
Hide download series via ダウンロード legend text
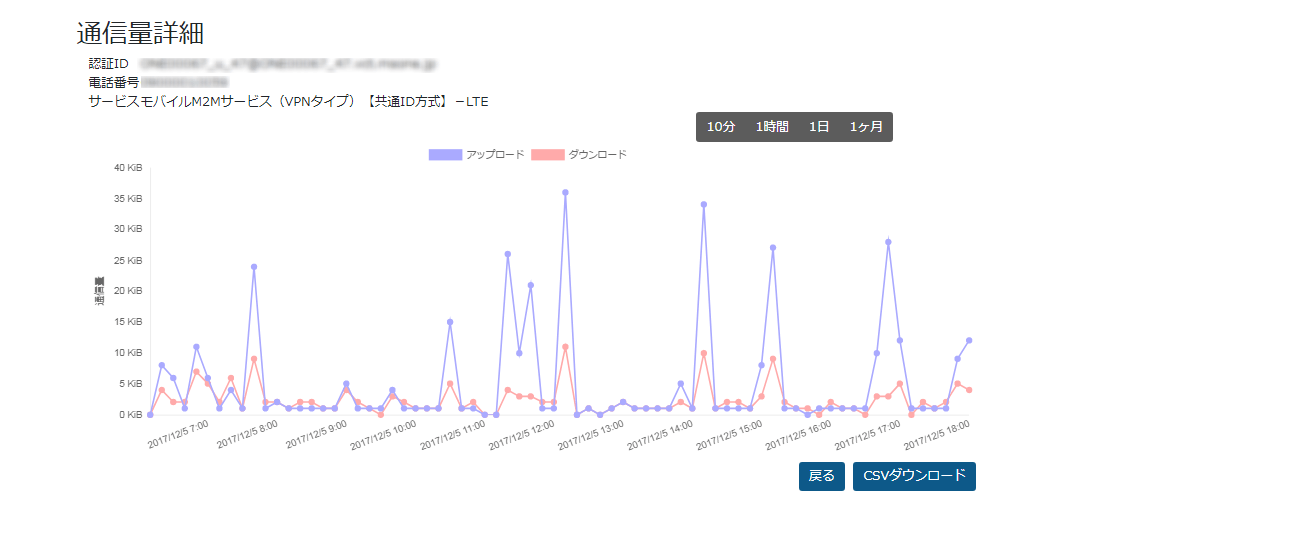597,155
